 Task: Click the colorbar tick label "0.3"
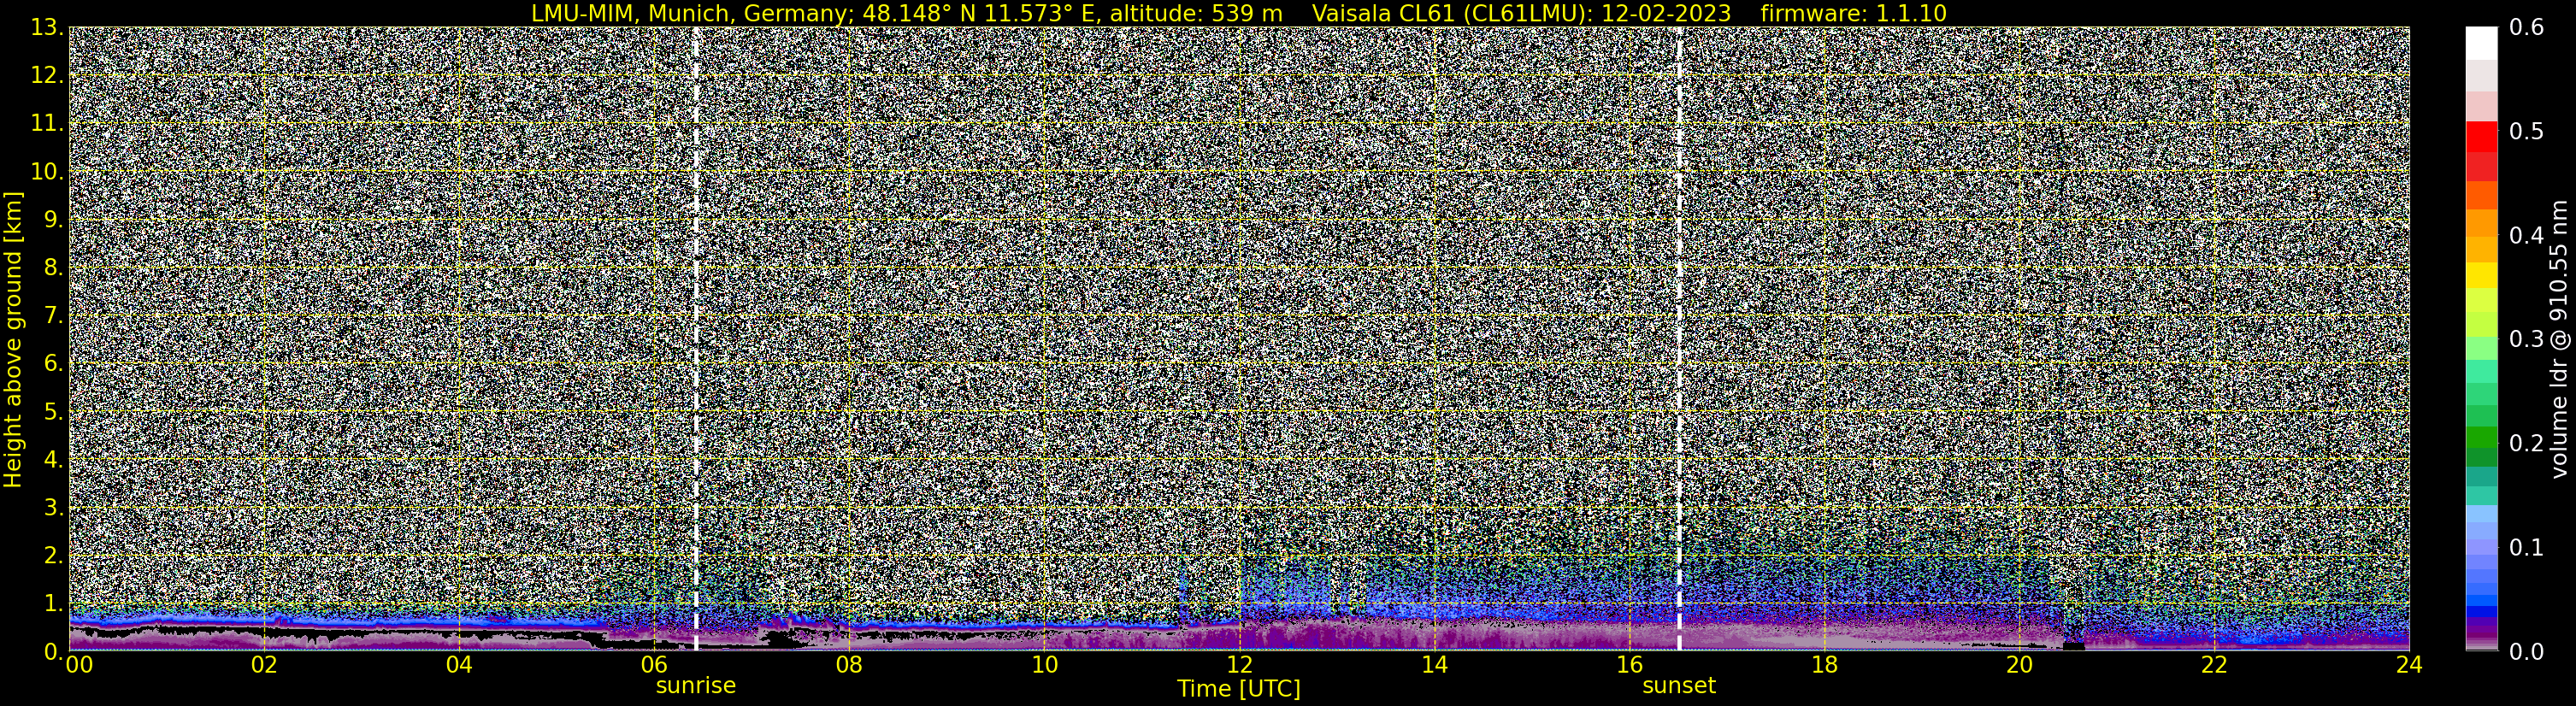click(2527, 339)
